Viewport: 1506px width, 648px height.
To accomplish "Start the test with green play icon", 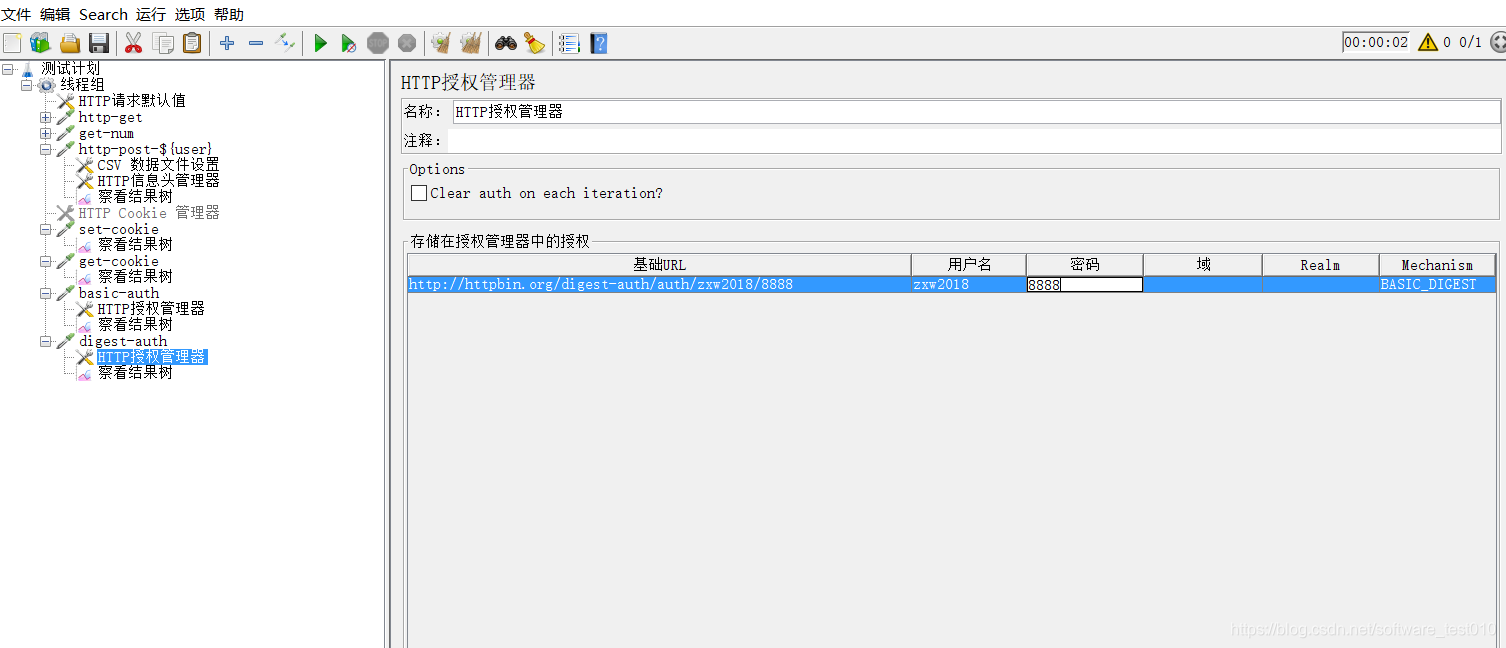I will coord(320,43).
